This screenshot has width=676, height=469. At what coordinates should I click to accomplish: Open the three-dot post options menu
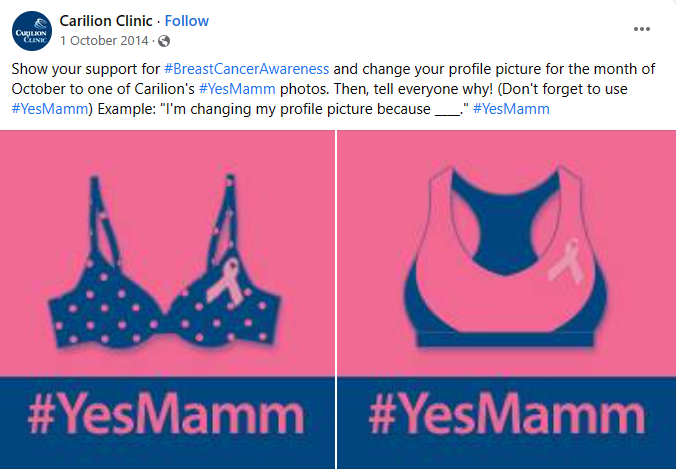pyautogui.click(x=643, y=30)
